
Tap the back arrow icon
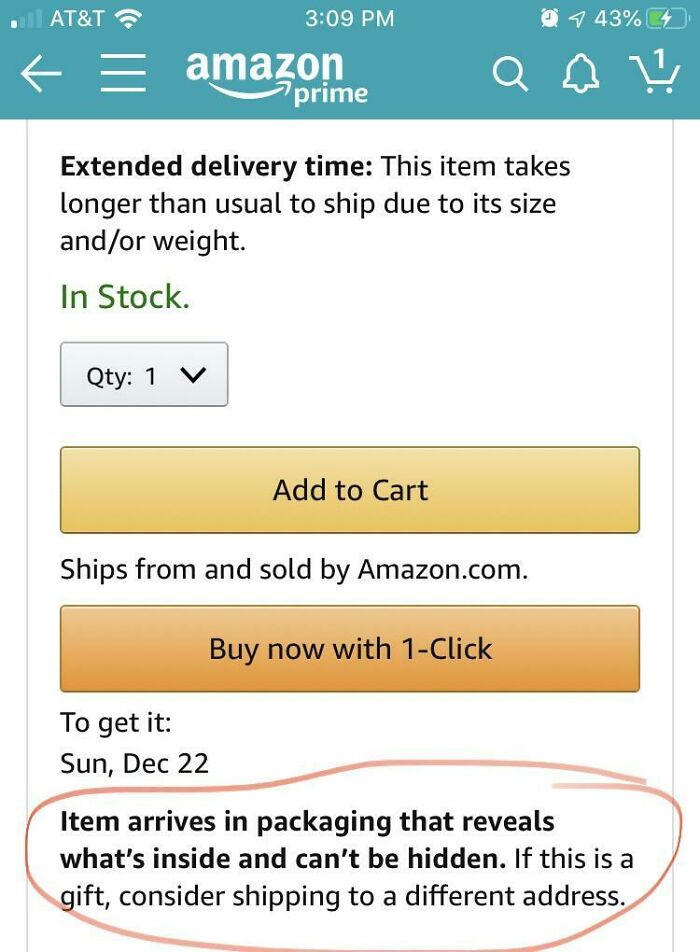click(40, 73)
